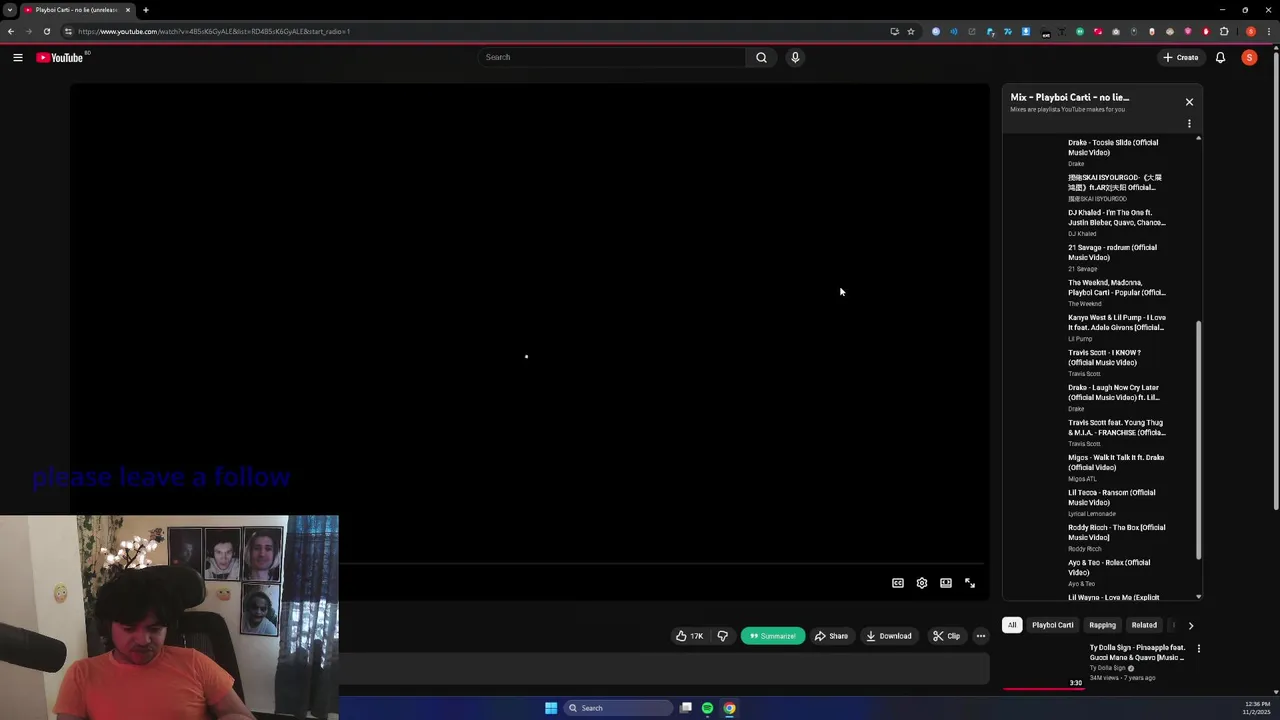Reload the page in browser
The width and height of the screenshot is (1280, 720).
point(46,31)
